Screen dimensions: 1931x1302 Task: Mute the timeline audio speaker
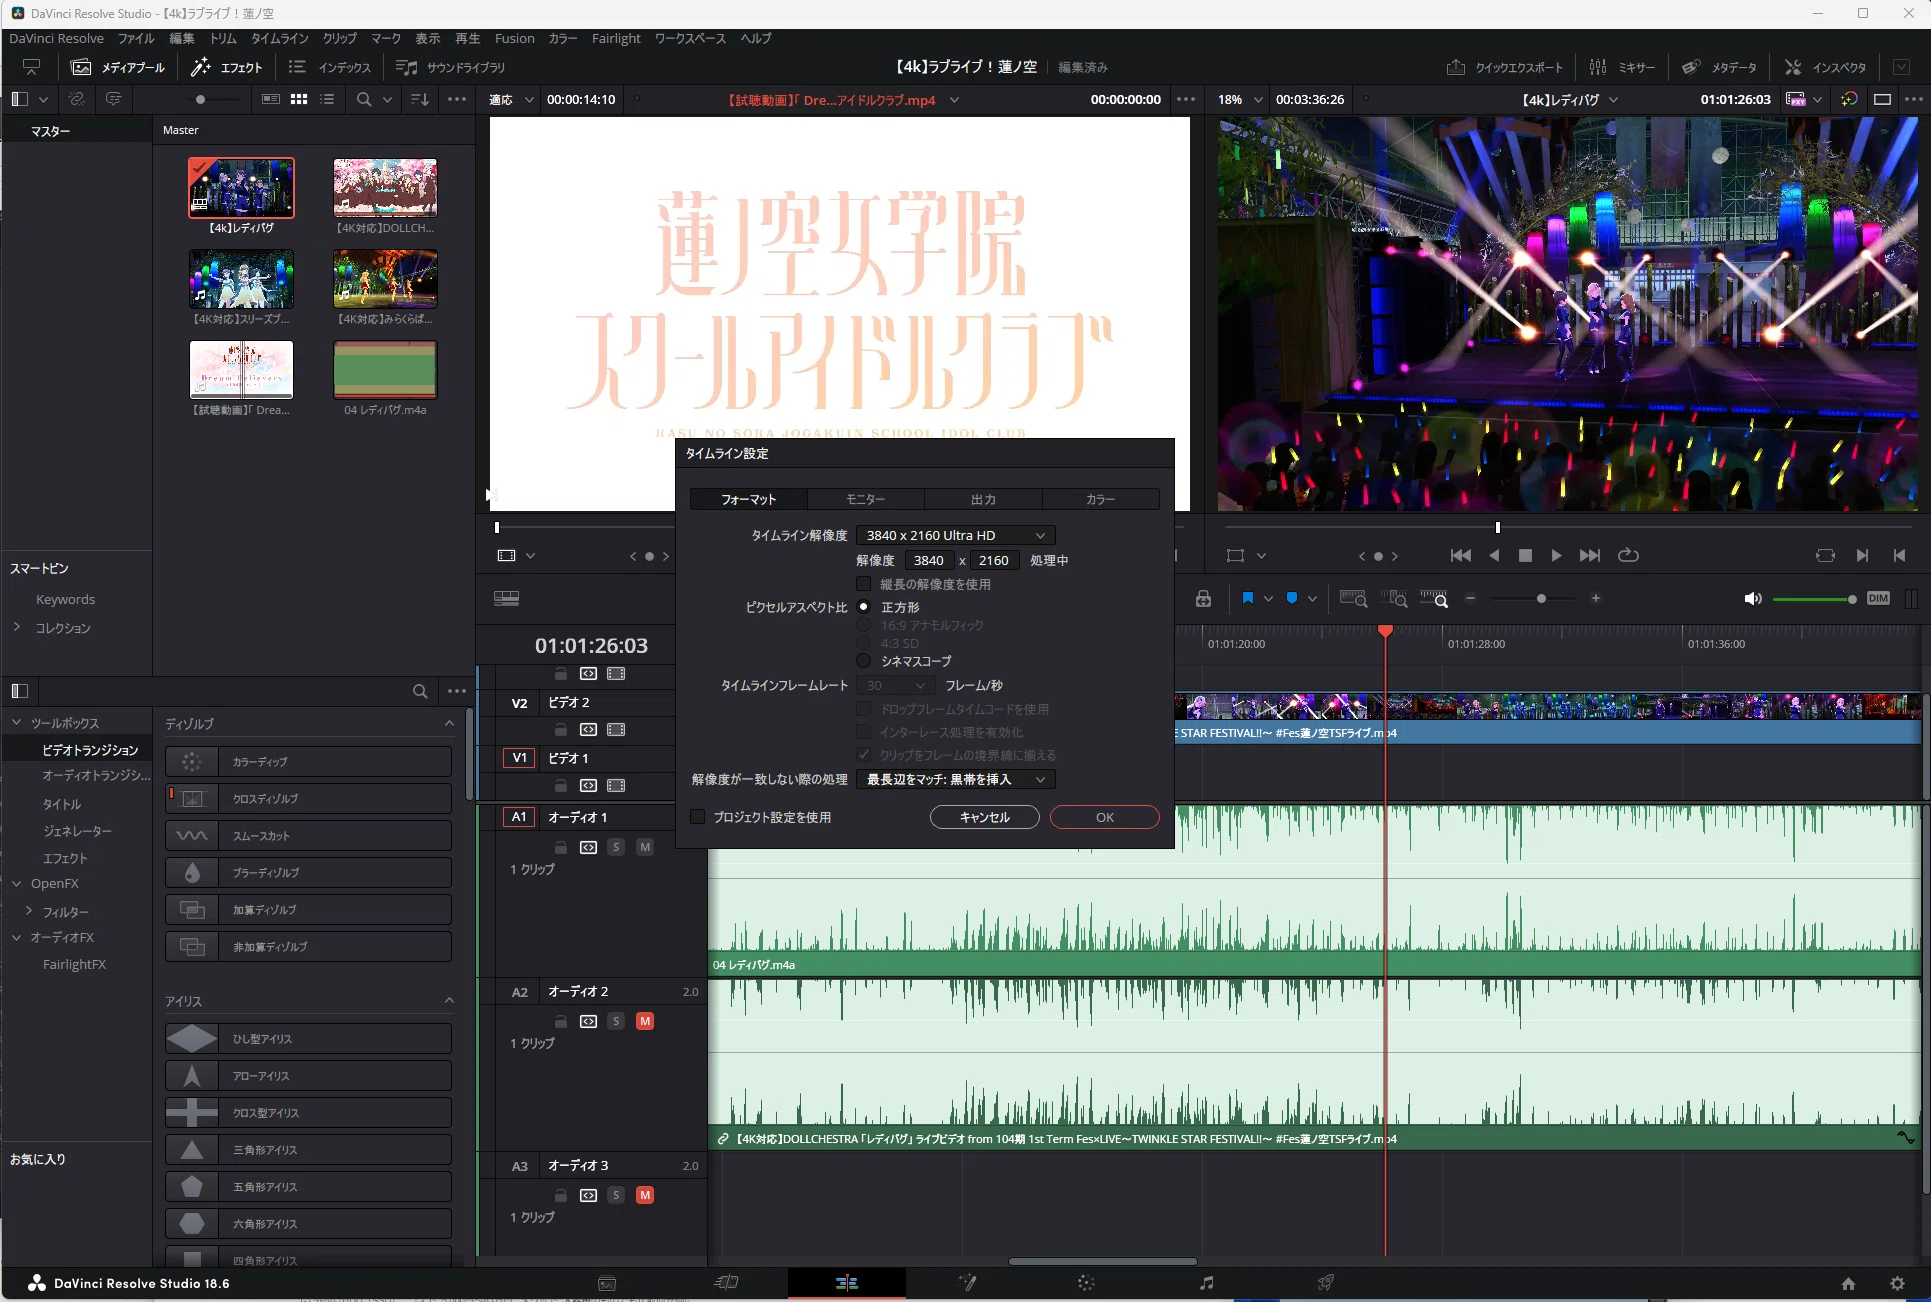tap(1752, 598)
